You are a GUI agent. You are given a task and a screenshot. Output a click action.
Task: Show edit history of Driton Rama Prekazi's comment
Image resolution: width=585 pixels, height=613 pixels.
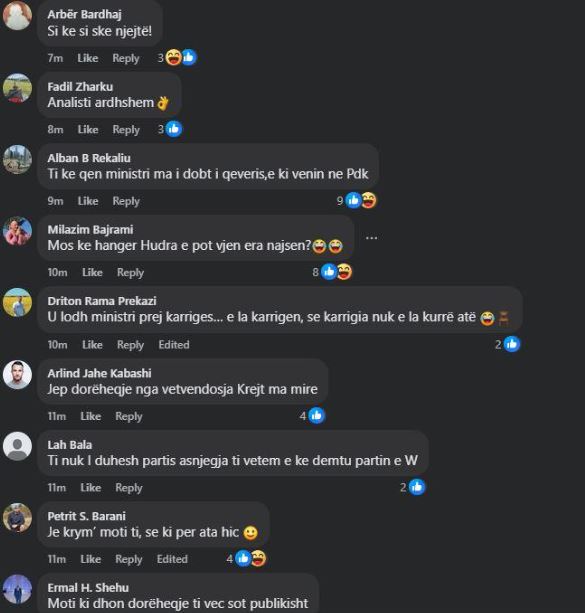(174, 345)
